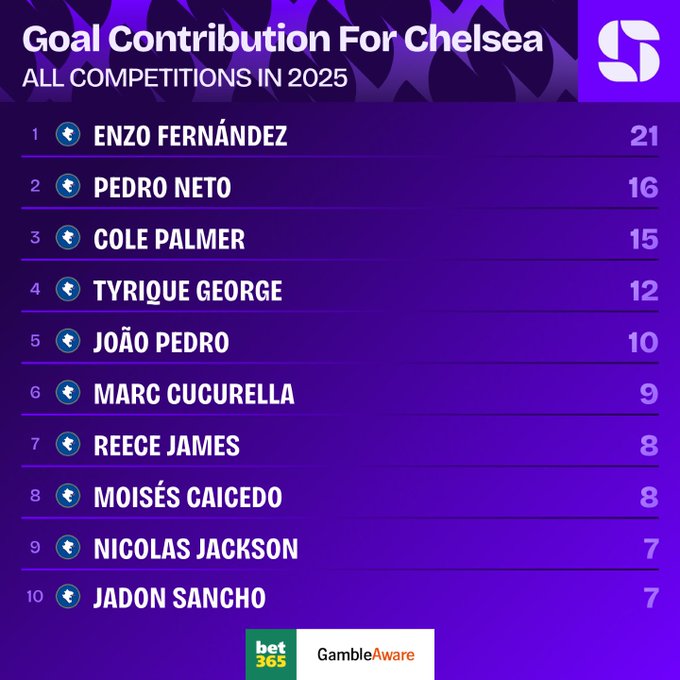Select the Moisés Caicedo player name

tap(187, 497)
